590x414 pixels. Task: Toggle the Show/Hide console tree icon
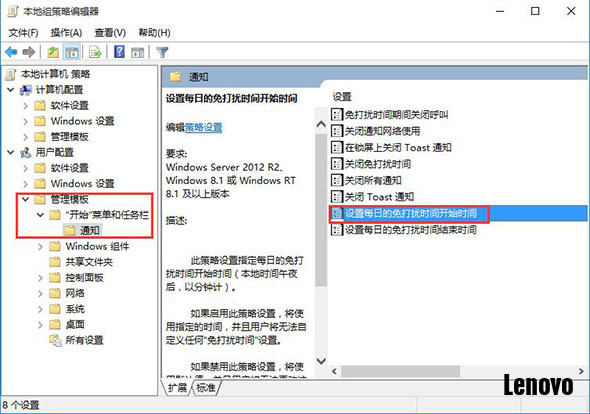(71, 52)
